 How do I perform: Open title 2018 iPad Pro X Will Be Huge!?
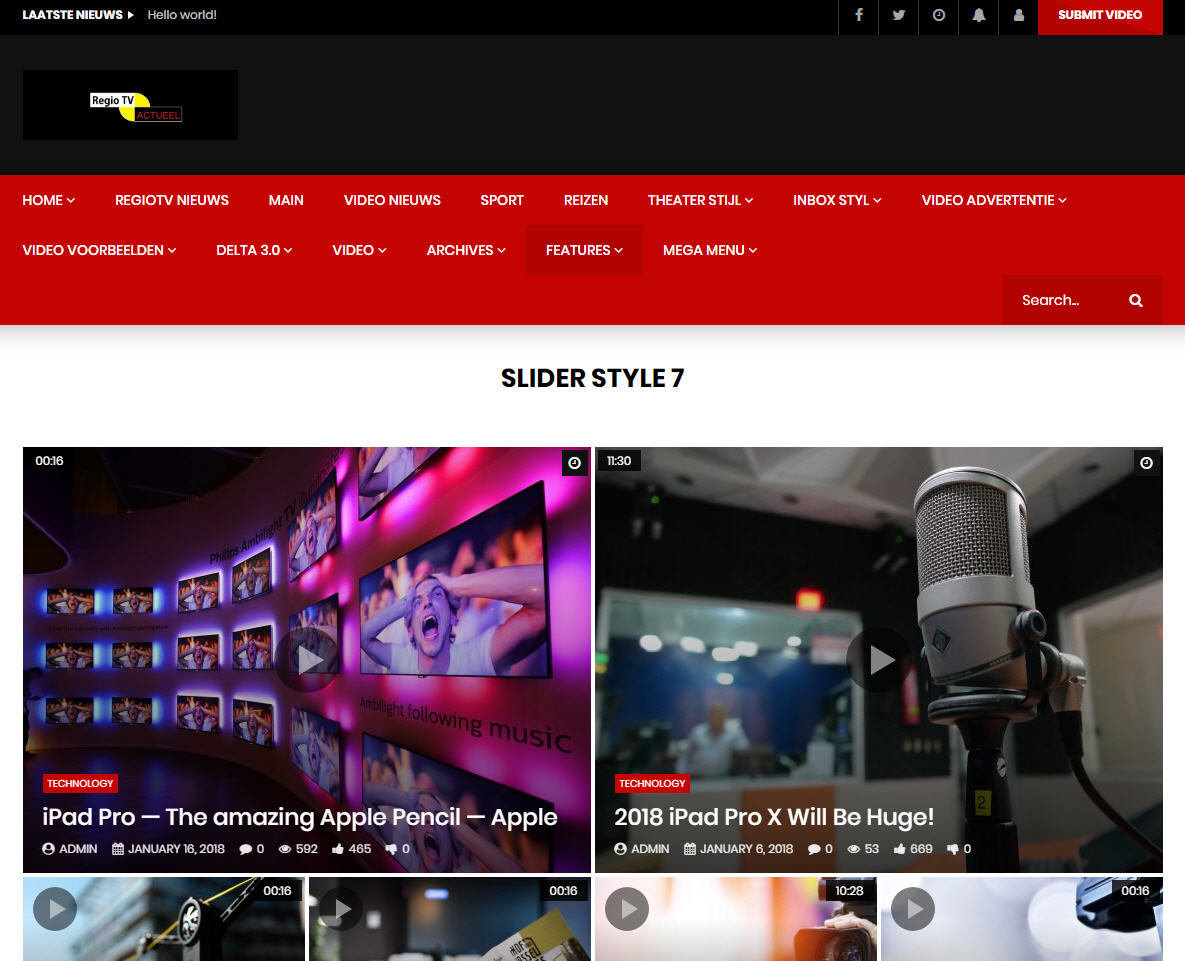pos(774,817)
